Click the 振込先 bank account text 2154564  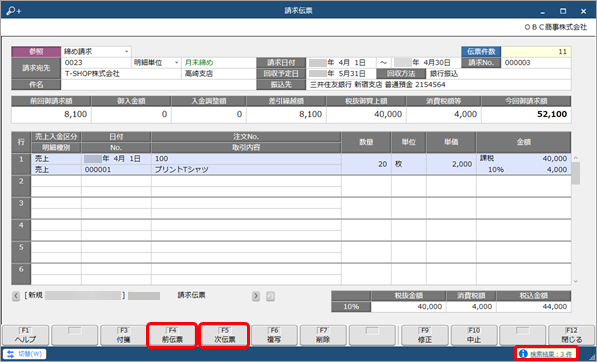430,85
